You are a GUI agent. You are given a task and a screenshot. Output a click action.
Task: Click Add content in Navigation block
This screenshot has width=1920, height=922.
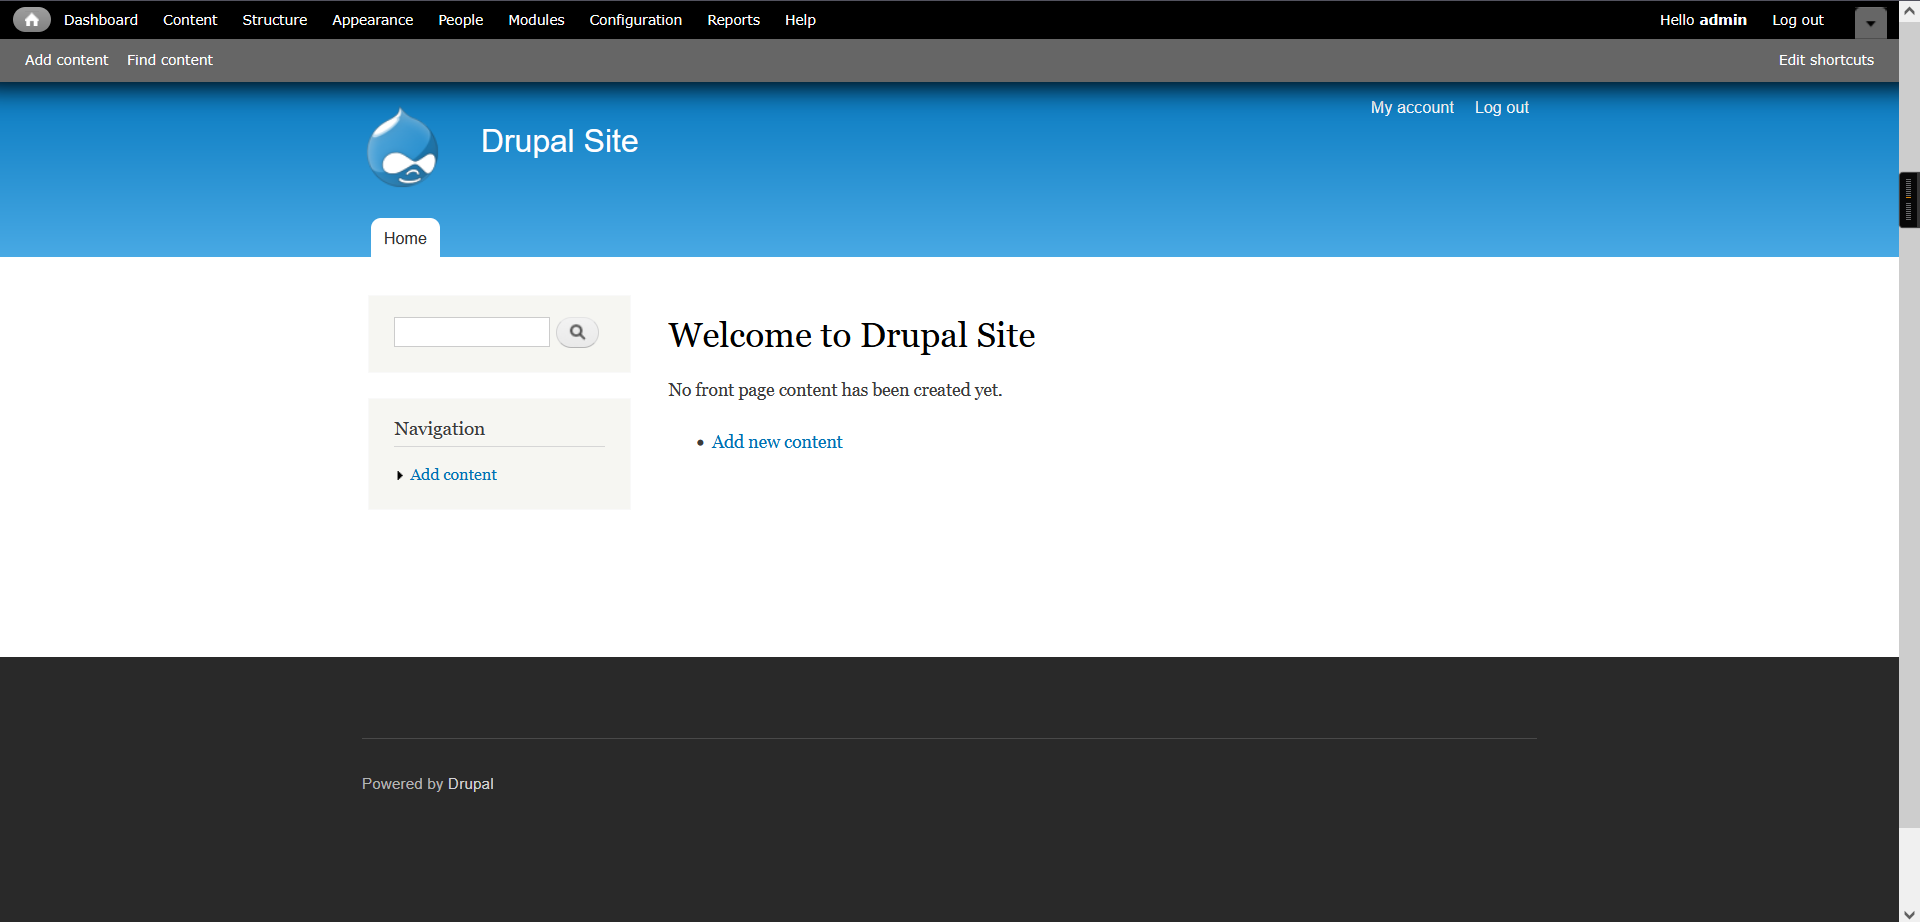coord(453,475)
